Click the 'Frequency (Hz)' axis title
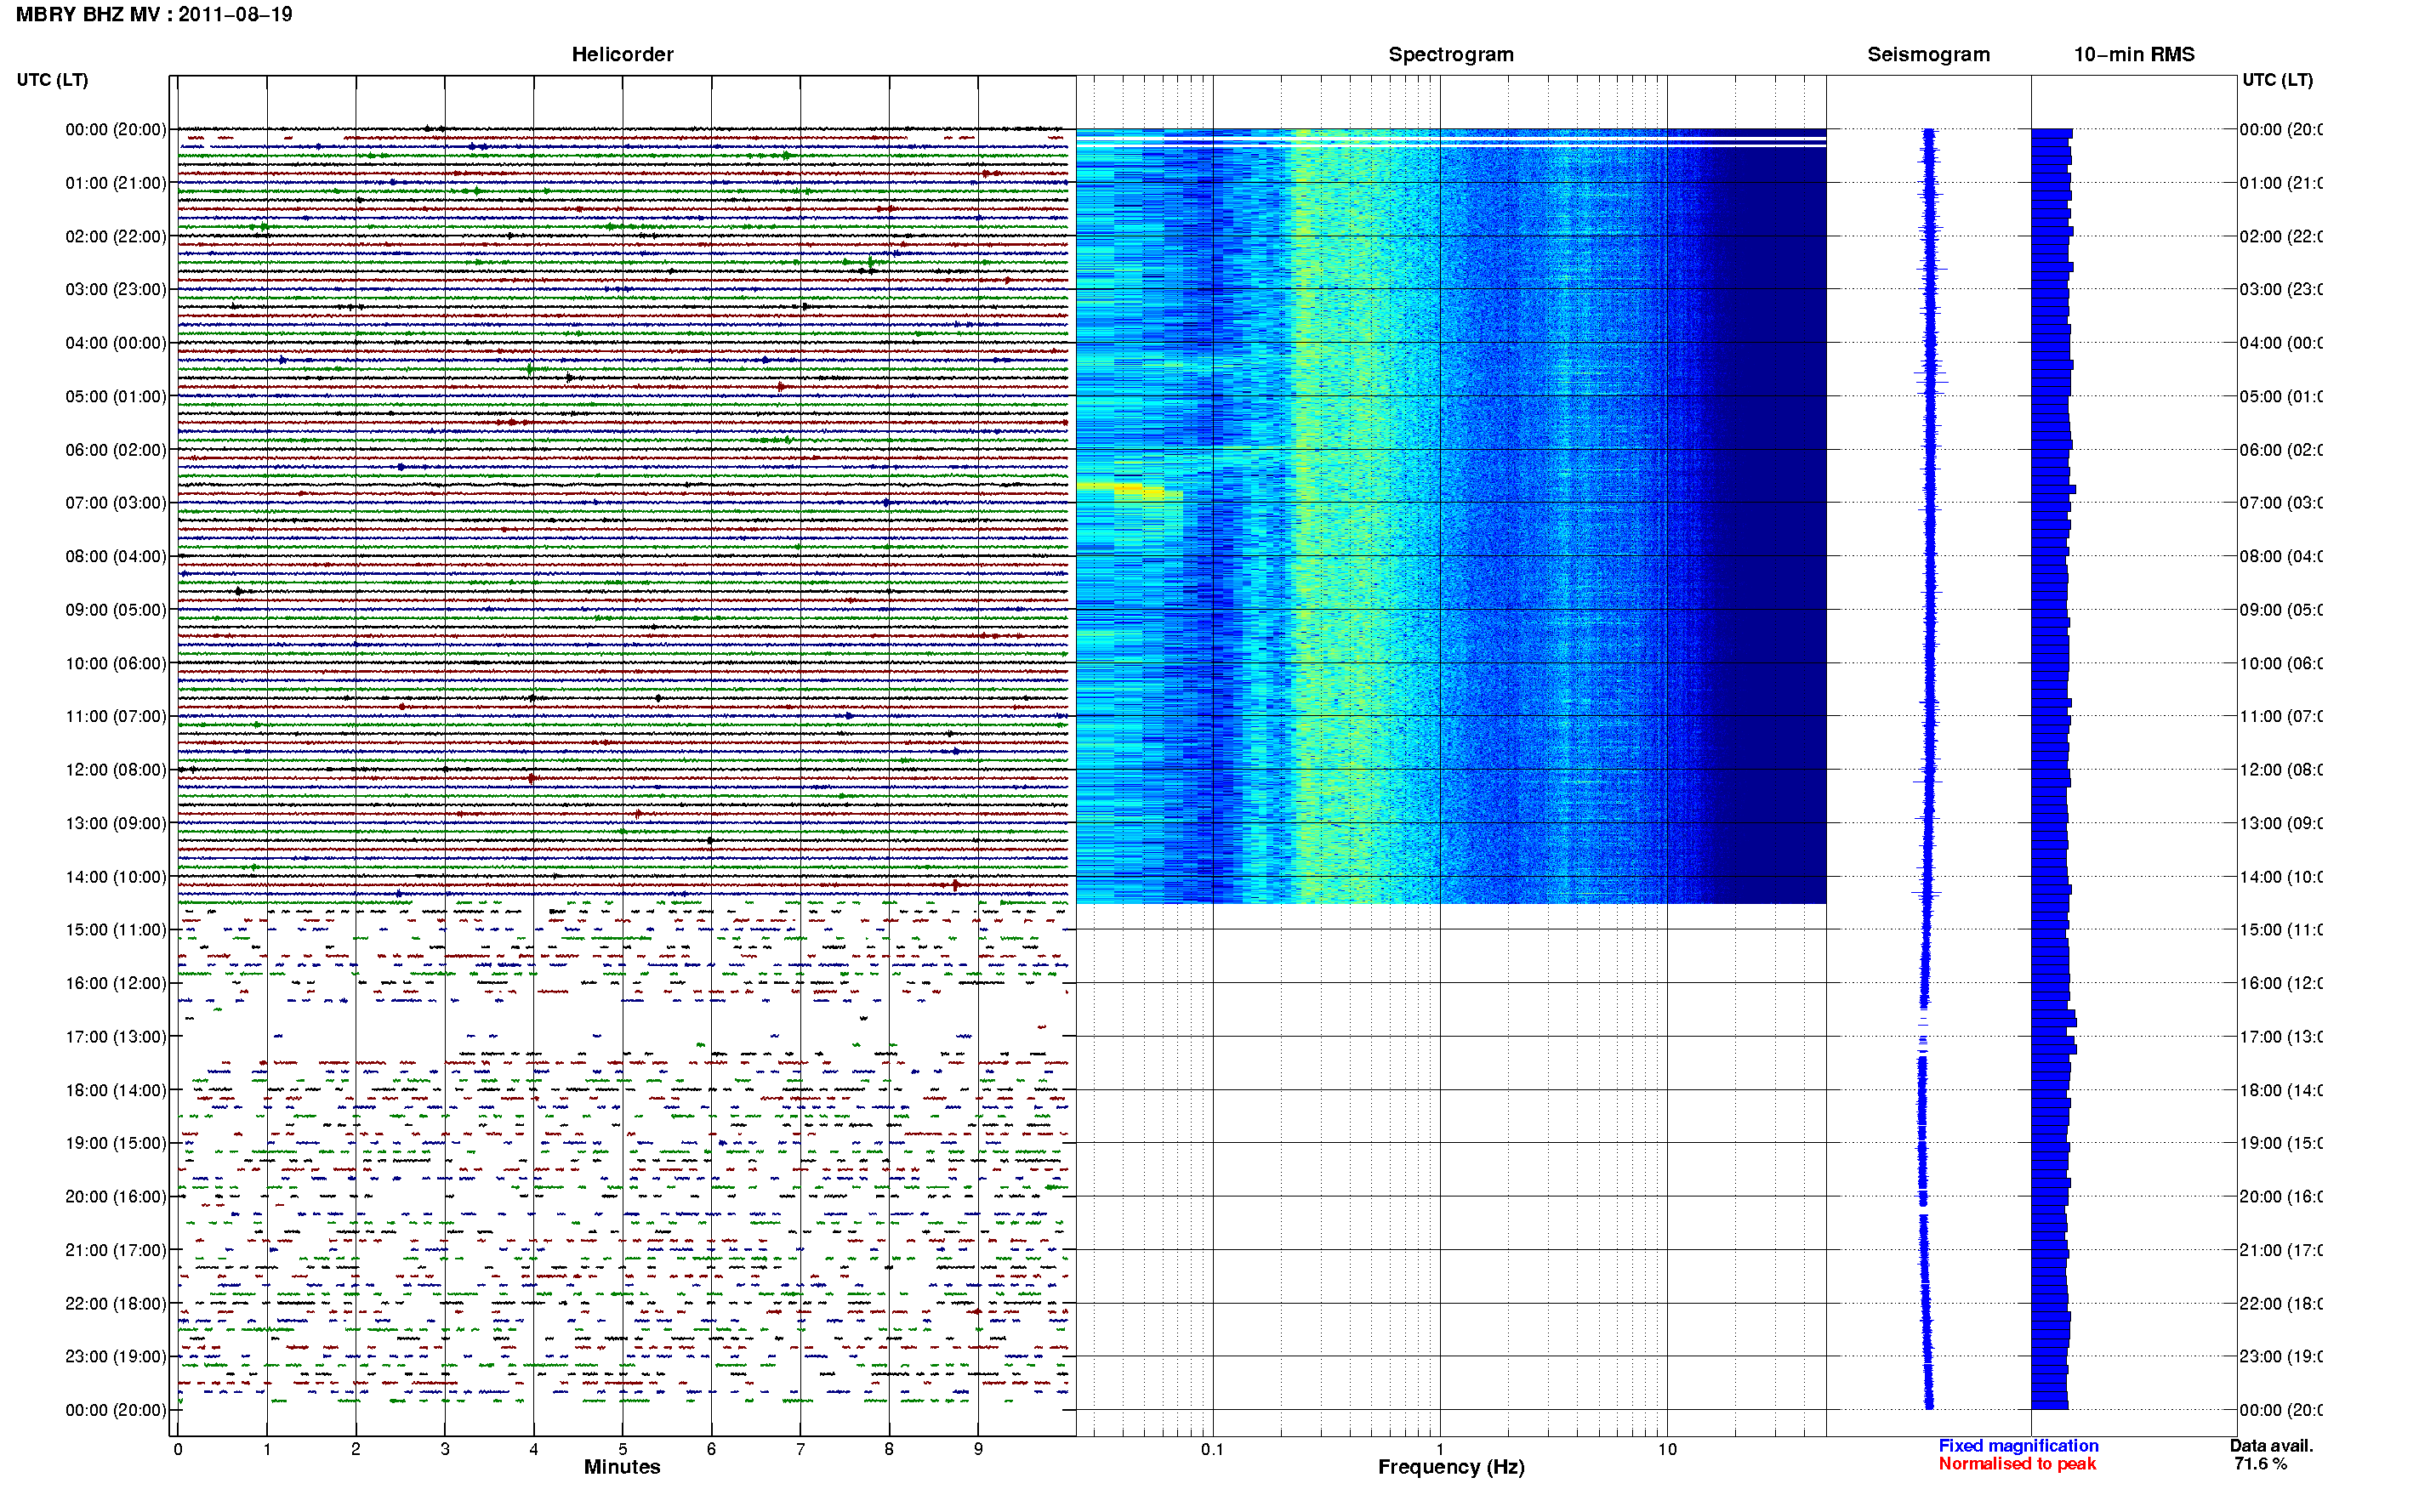The image size is (2419, 1512). coord(1451,1467)
